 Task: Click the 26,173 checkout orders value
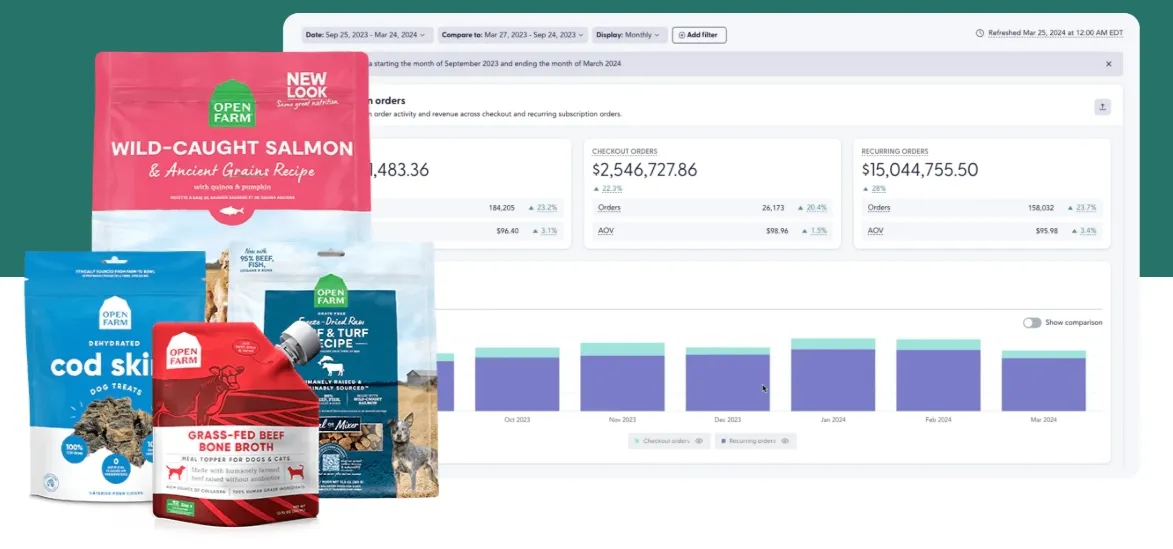click(774, 207)
